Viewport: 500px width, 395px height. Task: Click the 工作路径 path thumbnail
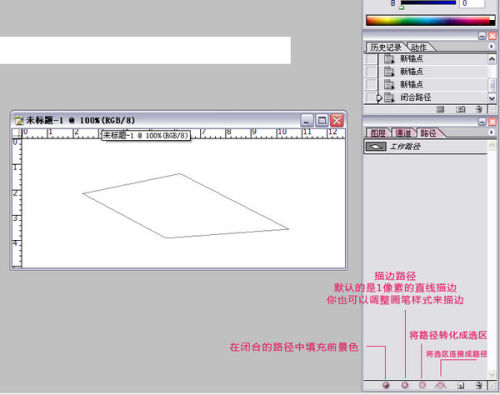(376, 147)
